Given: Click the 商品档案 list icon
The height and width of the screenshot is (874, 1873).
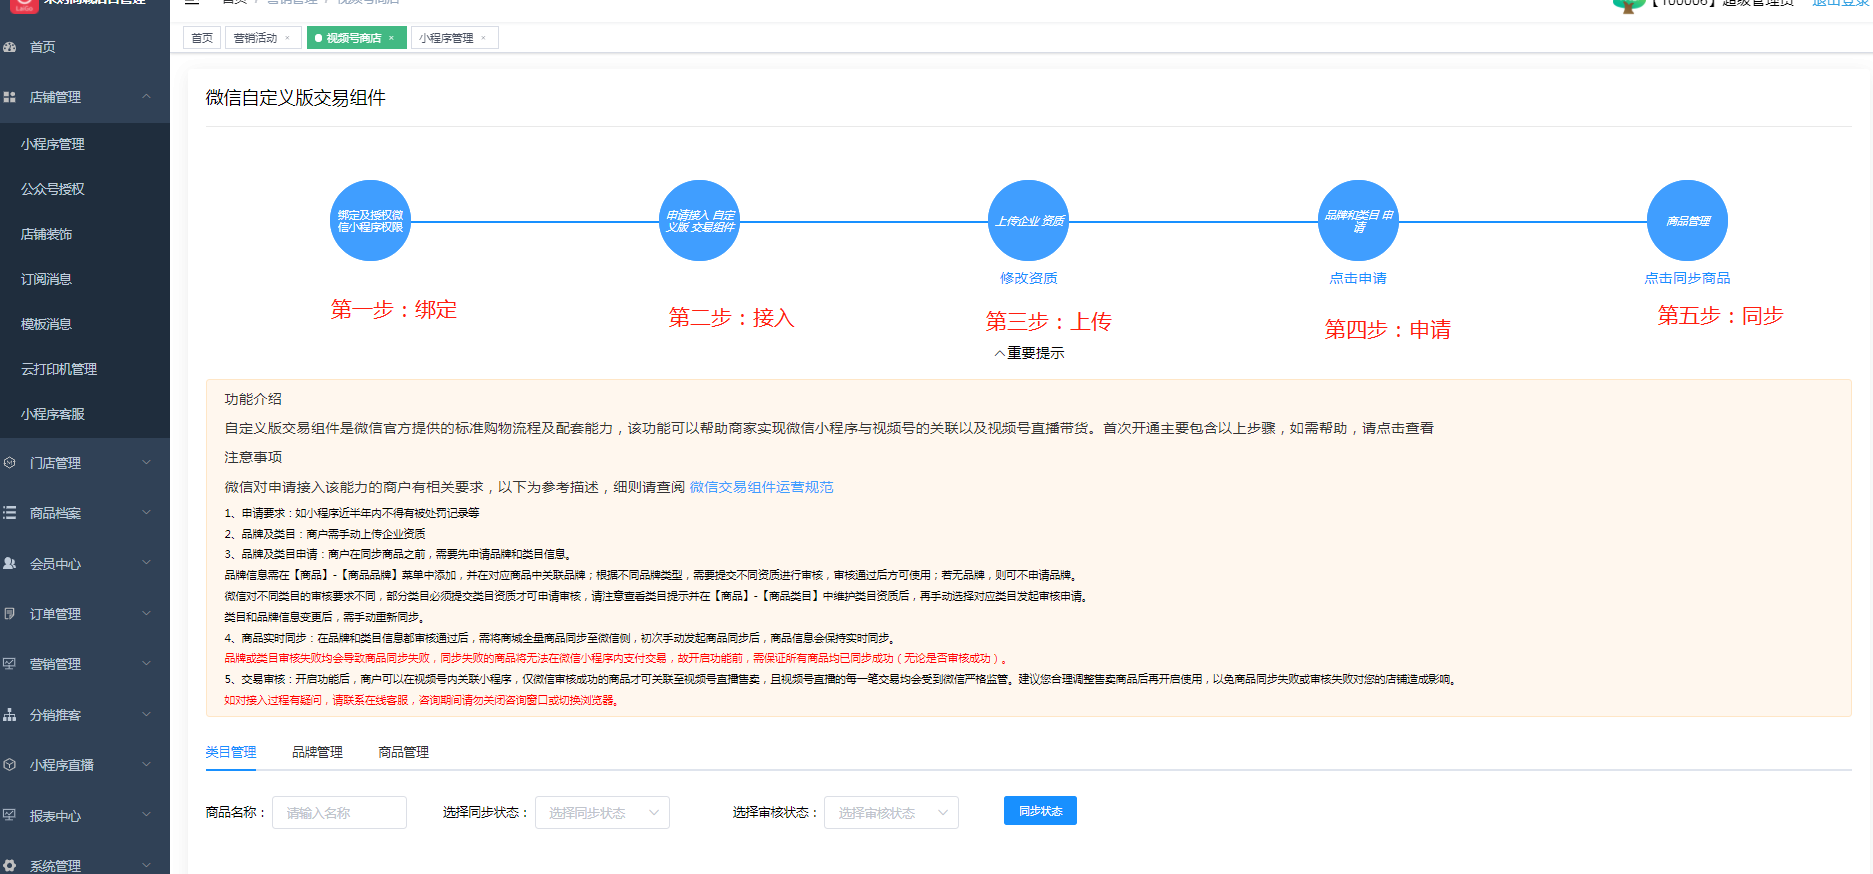Looking at the screenshot, I should click(x=10, y=513).
